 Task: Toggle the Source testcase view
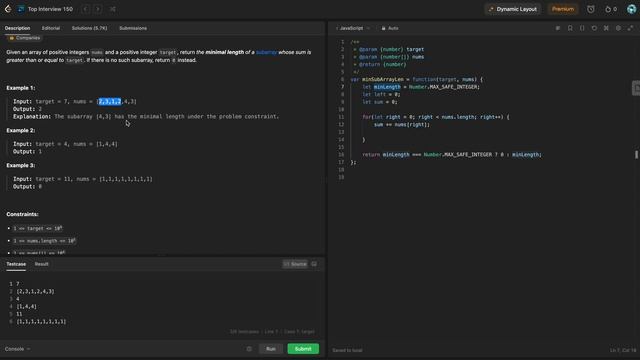click(295, 264)
